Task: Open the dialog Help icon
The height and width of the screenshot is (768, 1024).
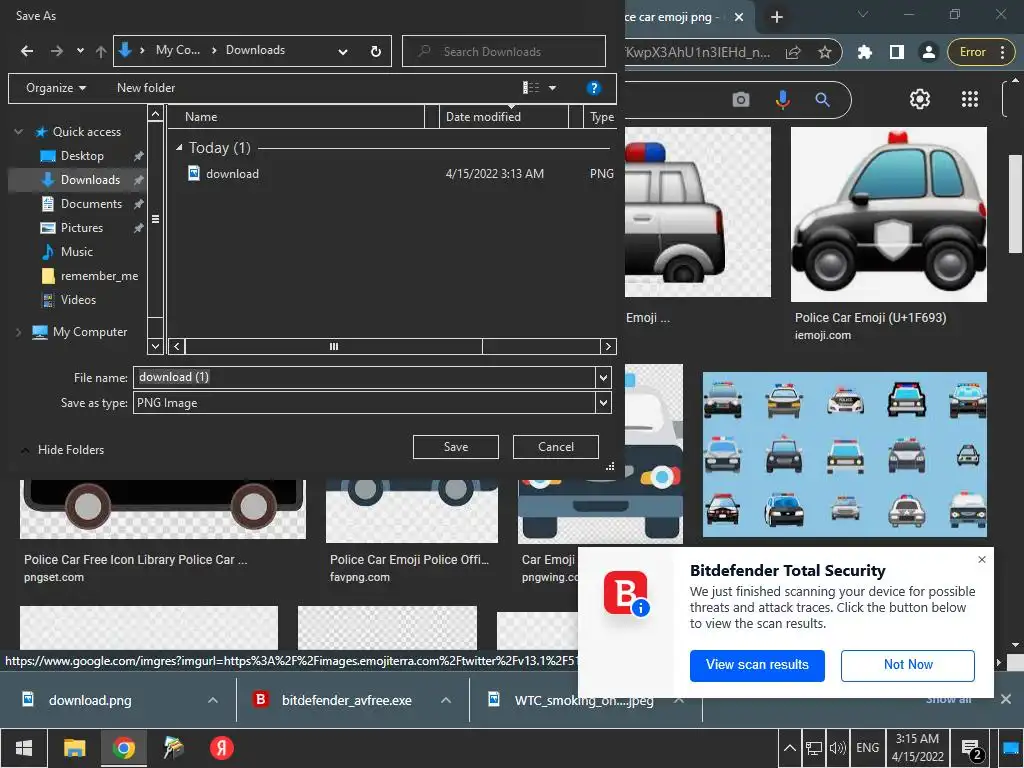Action: point(594,88)
